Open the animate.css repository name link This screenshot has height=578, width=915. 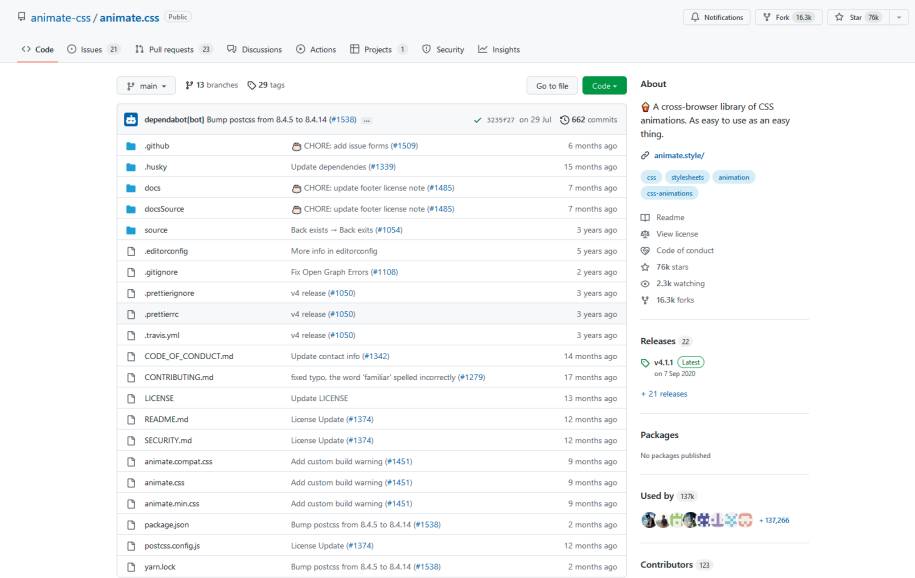pos(129,18)
